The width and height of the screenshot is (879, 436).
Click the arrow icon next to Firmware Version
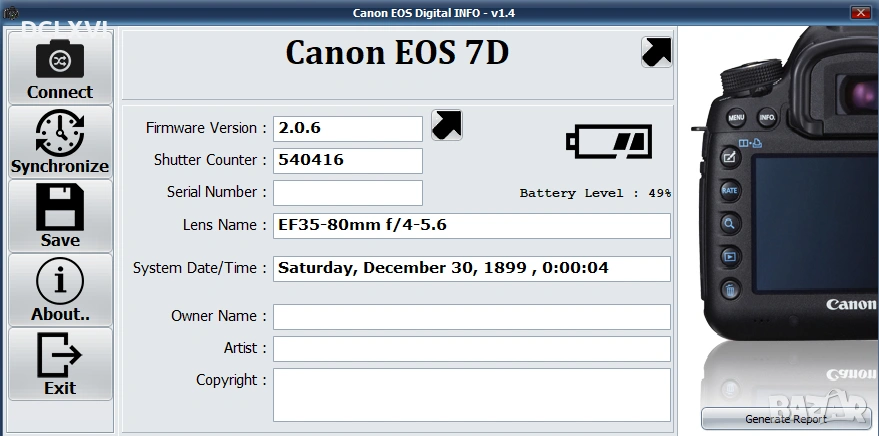pyautogui.click(x=446, y=125)
